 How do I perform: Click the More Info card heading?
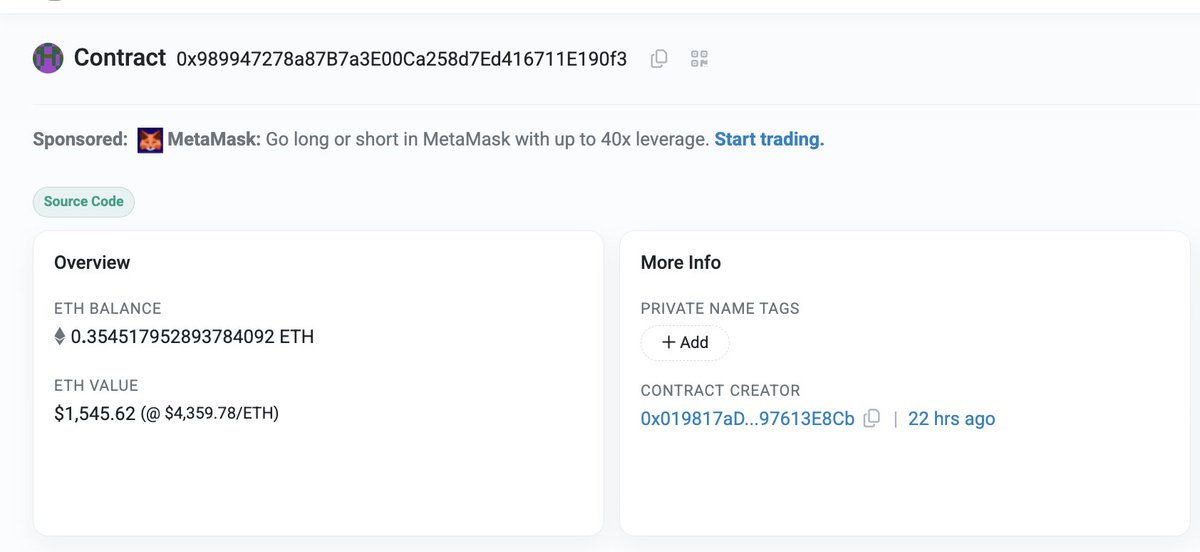[681, 262]
